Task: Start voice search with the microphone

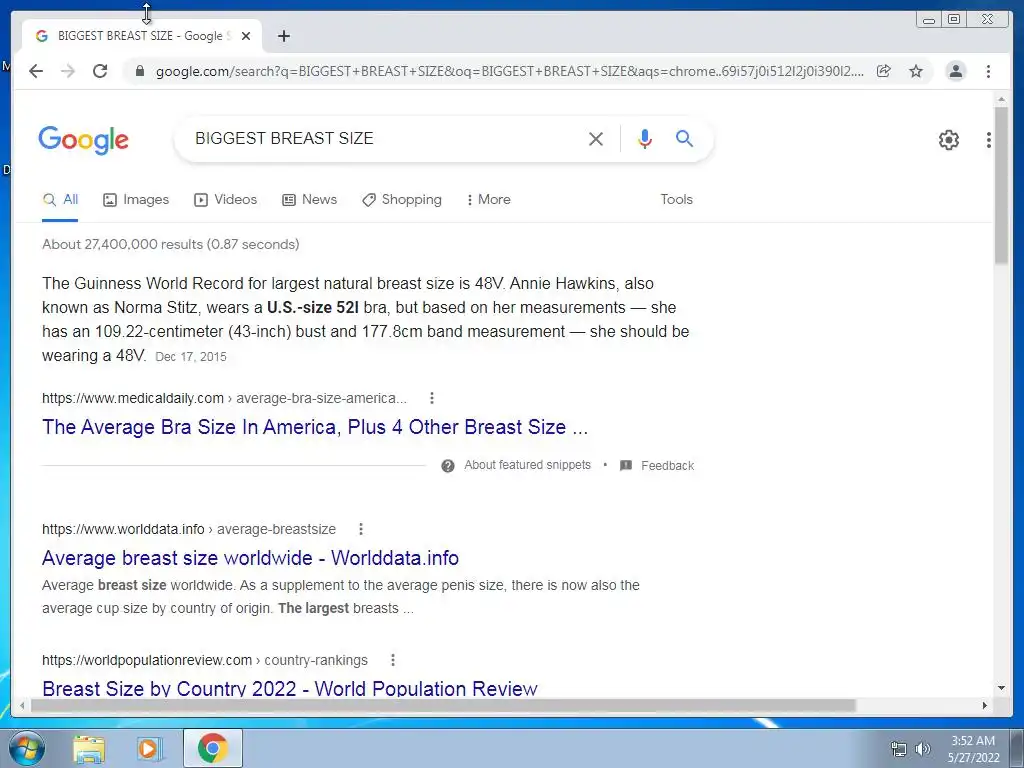Action: tap(645, 138)
